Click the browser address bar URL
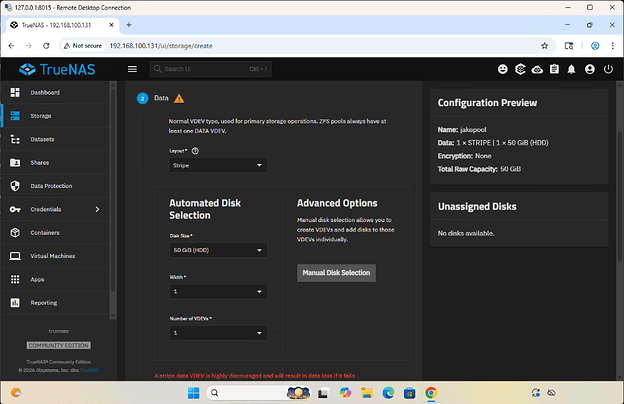Viewport: 624px width, 404px height. (161, 46)
